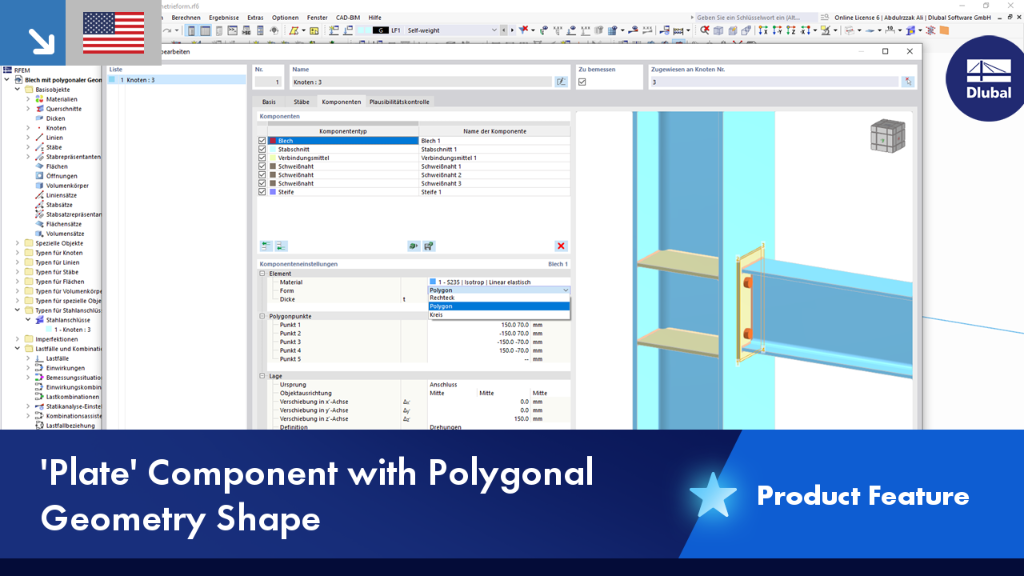Toggle the Zu bemessen checkbox
Image resolution: width=1024 pixels, height=576 pixels.
click(583, 82)
